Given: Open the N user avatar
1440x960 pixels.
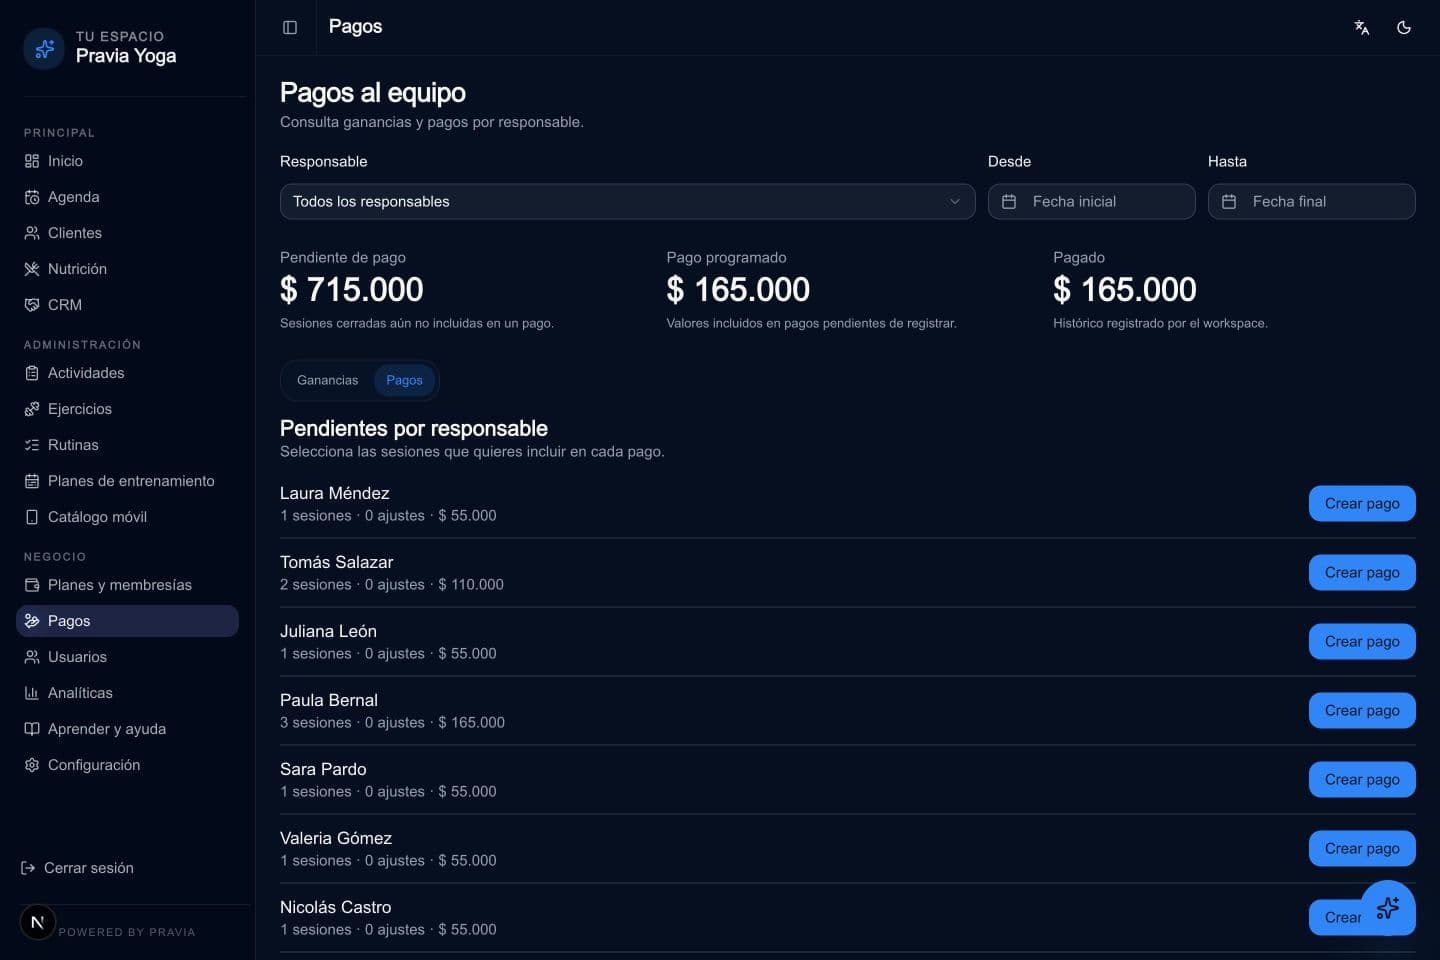Looking at the screenshot, I should point(37,922).
